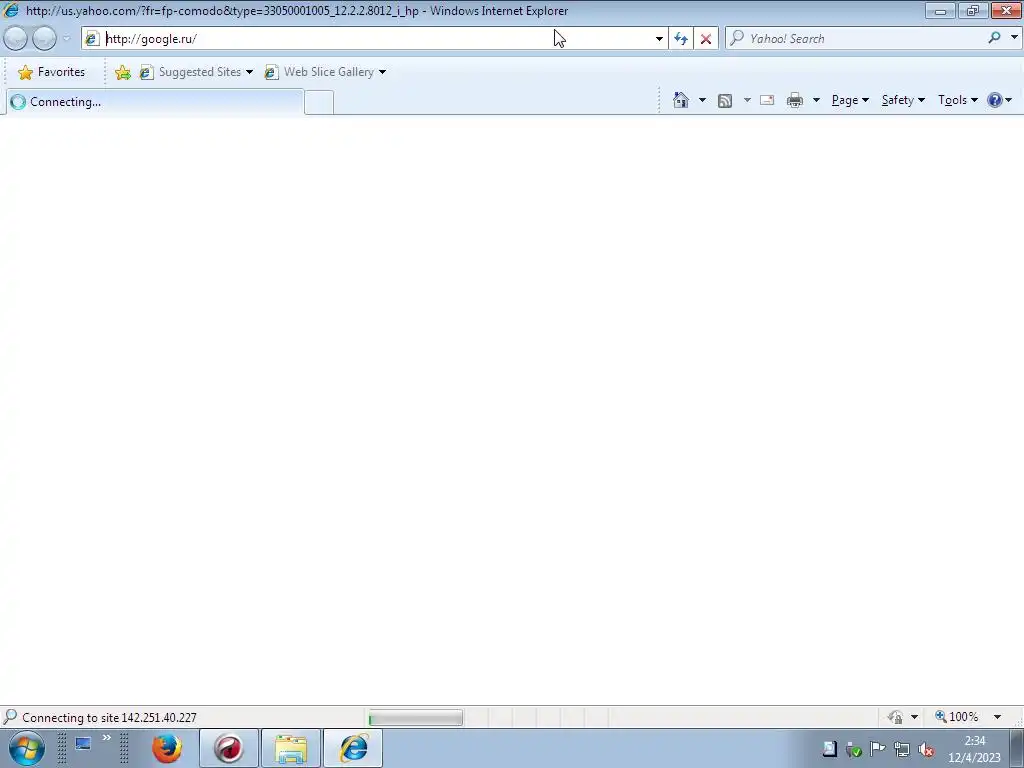Viewport: 1024px width, 768px height.
Task: Open the Favorites center
Action: point(52,72)
